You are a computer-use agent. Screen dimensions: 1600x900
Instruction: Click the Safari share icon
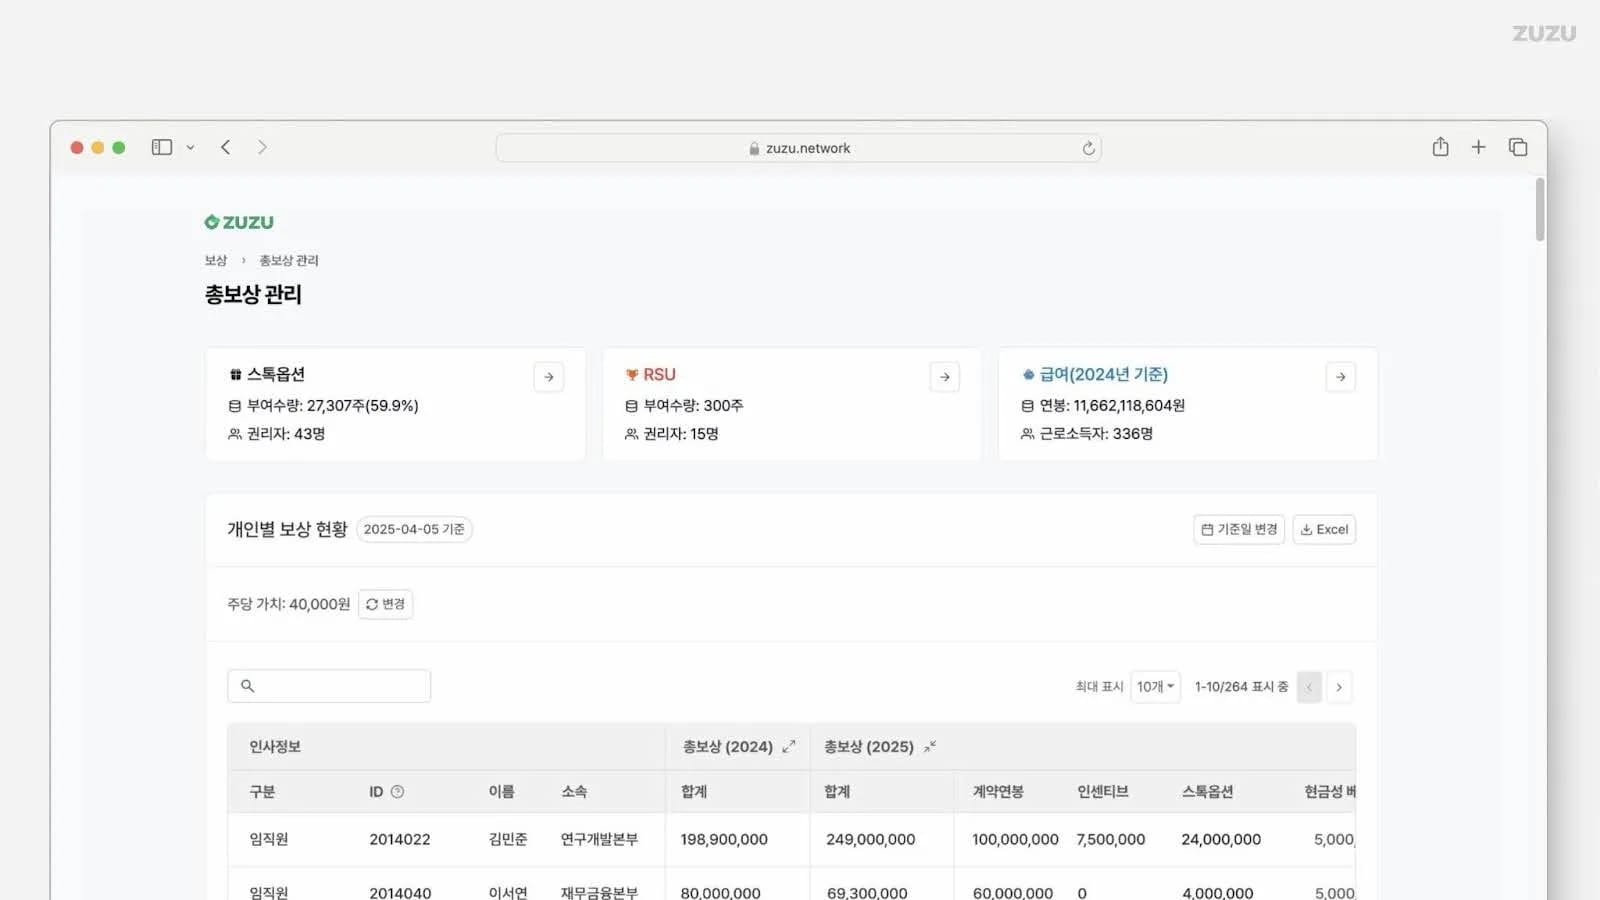tap(1440, 146)
